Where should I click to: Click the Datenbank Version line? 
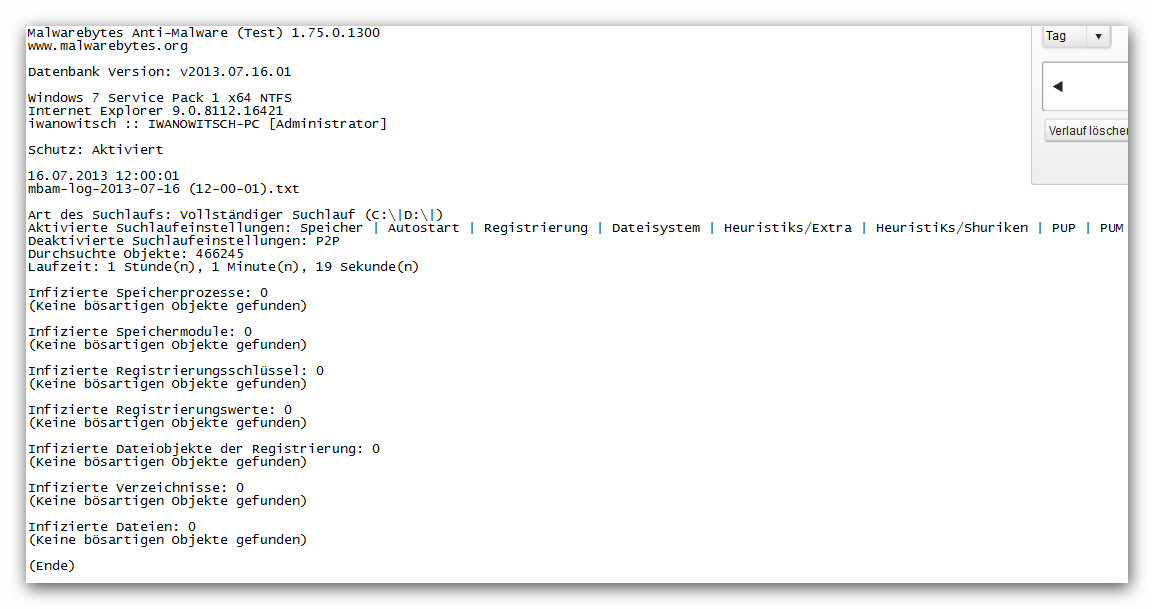160,72
